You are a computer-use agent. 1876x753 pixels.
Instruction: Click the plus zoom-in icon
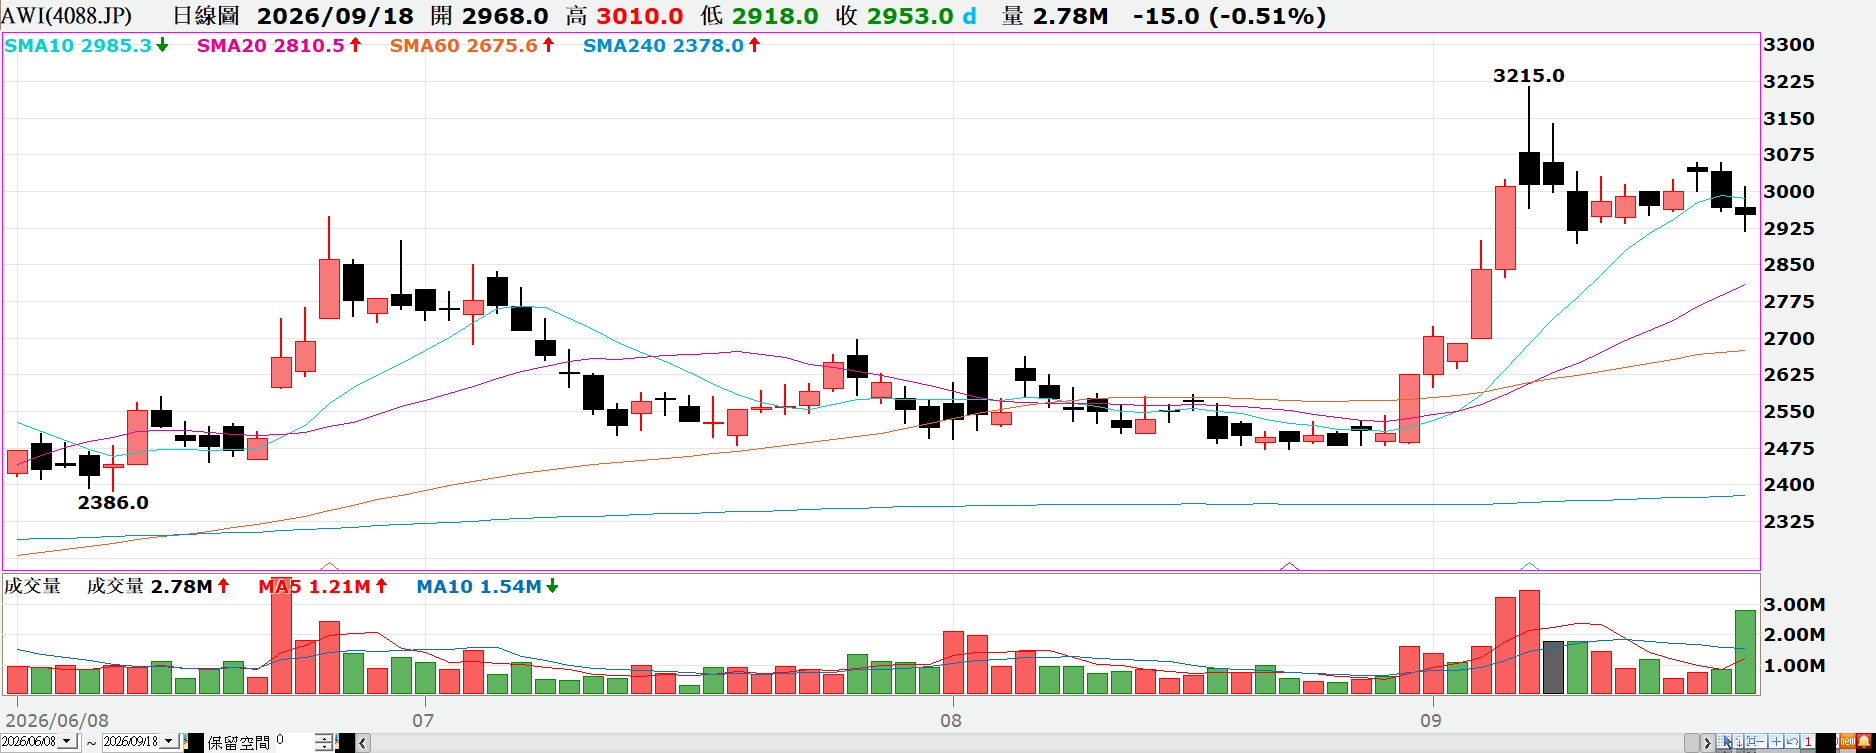click(1776, 741)
